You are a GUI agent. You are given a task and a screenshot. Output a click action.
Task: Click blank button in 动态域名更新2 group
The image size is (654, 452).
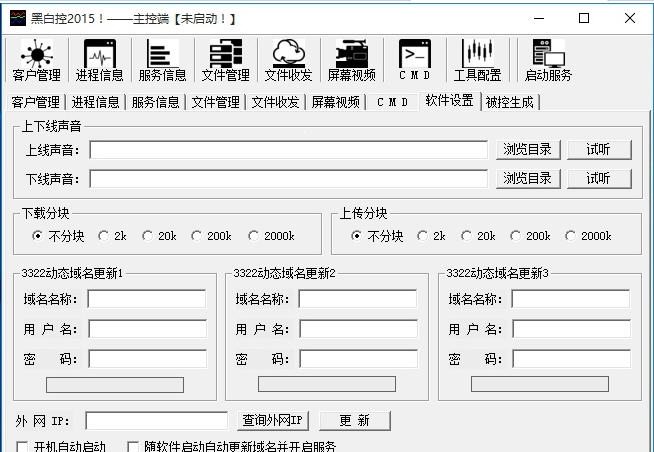(x=327, y=384)
